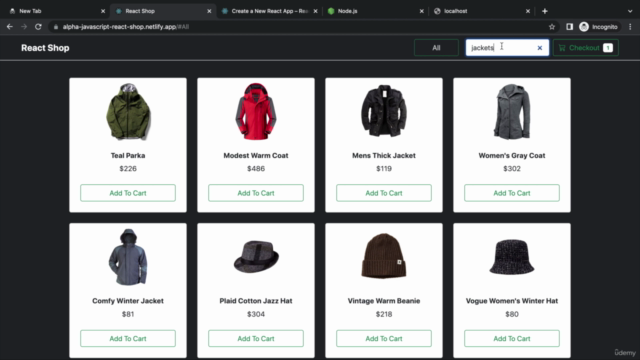The height and width of the screenshot is (360, 640).
Task: Click the Mens Thick Jacket title
Action: tap(384, 156)
